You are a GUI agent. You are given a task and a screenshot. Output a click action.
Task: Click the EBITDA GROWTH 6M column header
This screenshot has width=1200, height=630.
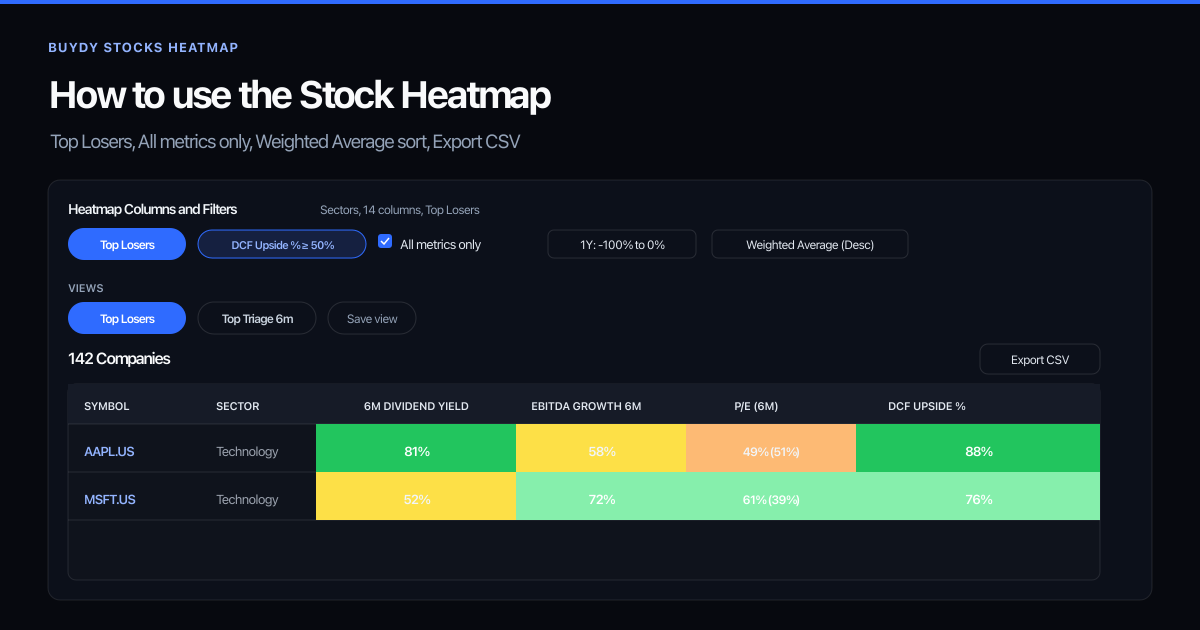586,406
